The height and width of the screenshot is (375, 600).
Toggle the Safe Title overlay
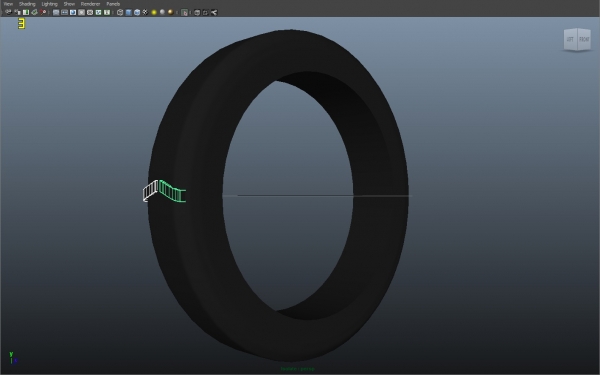tap(107, 12)
